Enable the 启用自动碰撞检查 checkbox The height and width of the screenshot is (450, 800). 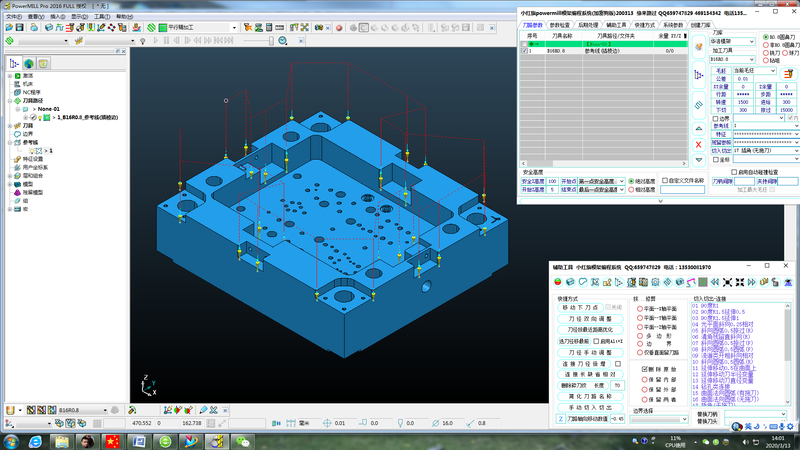(x=734, y=172)
